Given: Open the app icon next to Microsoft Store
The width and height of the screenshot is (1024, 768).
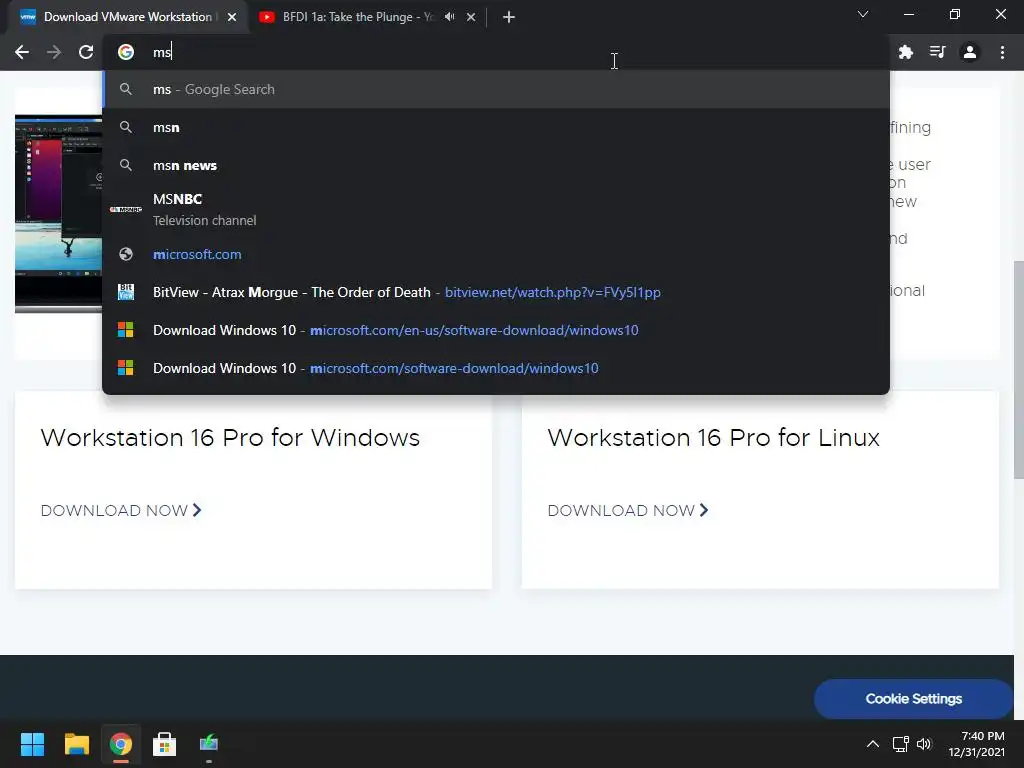Looking at the screenshot, I should click(x=208, y=744).
